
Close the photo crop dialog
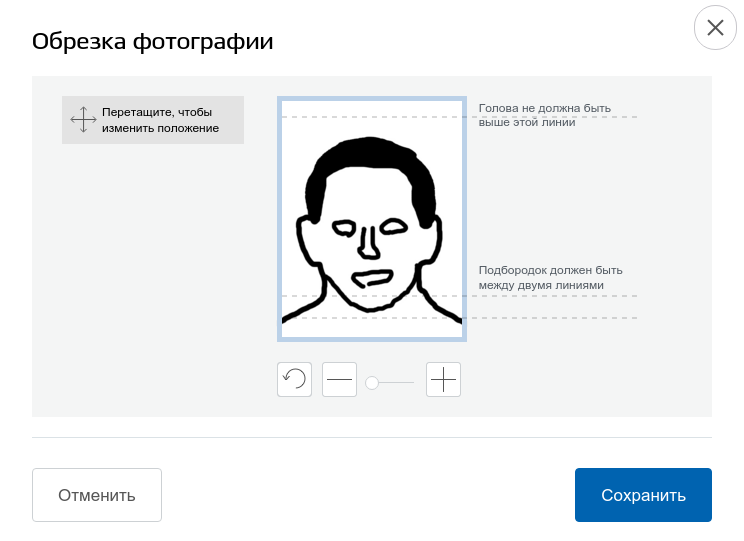click(x=715, y=28)
